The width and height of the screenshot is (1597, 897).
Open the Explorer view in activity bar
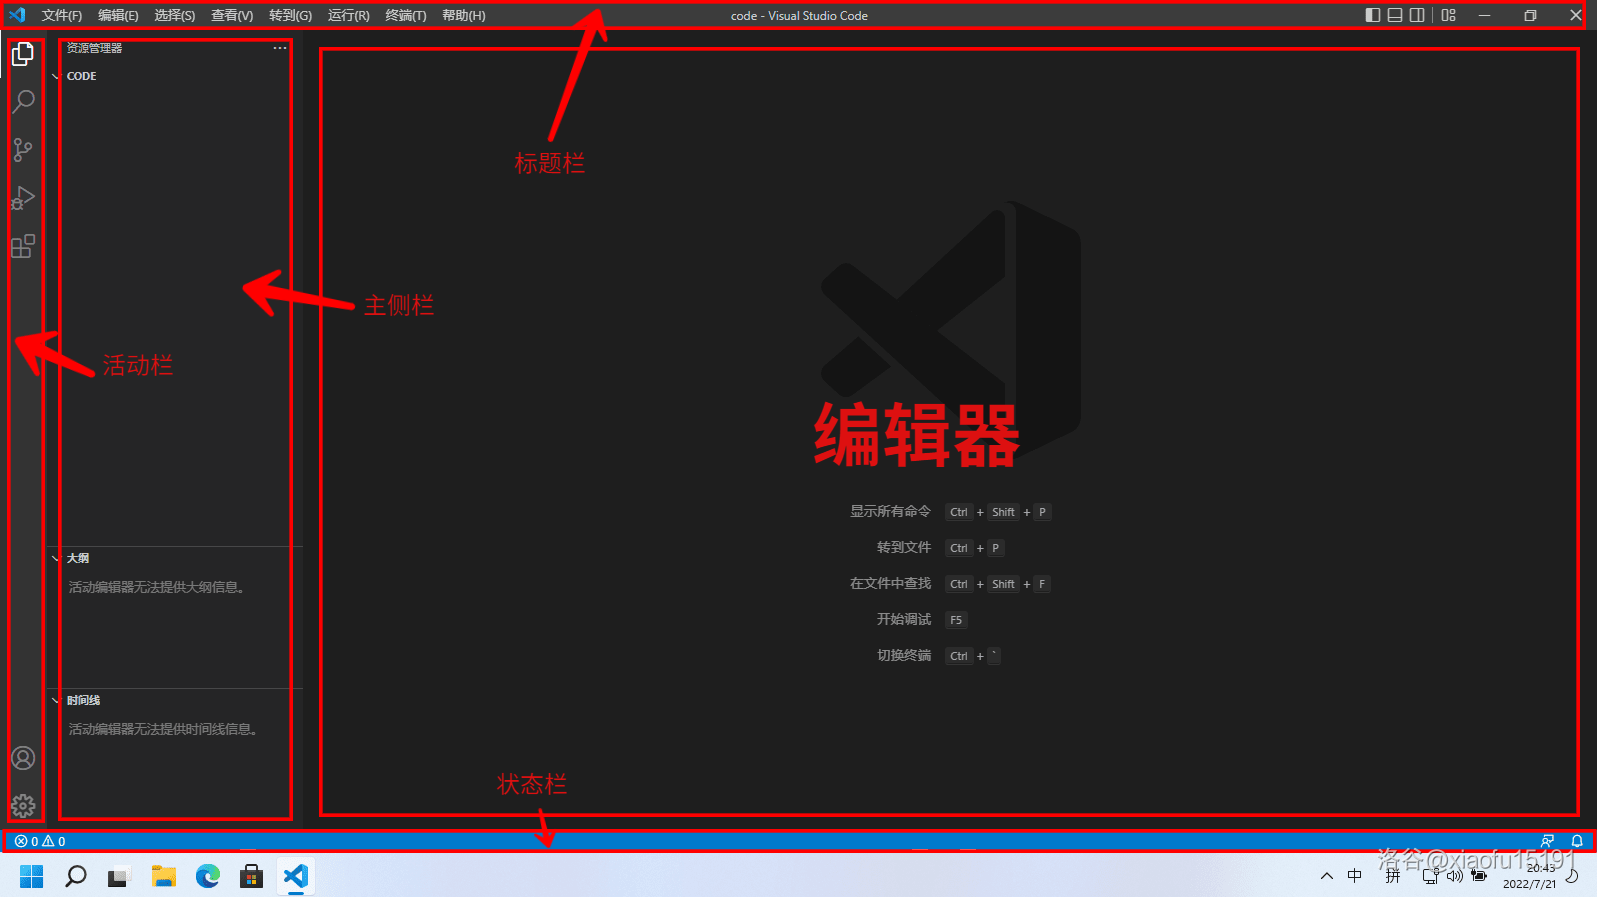click(x=23, y=54)
